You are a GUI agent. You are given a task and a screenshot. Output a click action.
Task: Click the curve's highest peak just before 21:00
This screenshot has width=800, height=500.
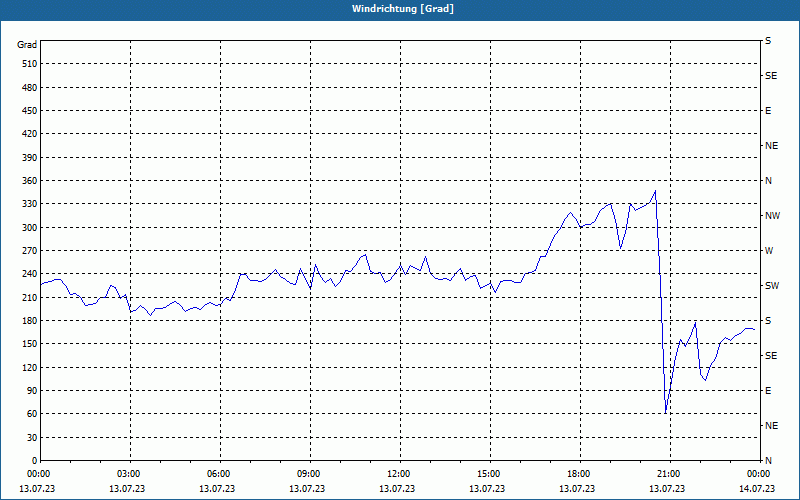[x=655, y=191]
